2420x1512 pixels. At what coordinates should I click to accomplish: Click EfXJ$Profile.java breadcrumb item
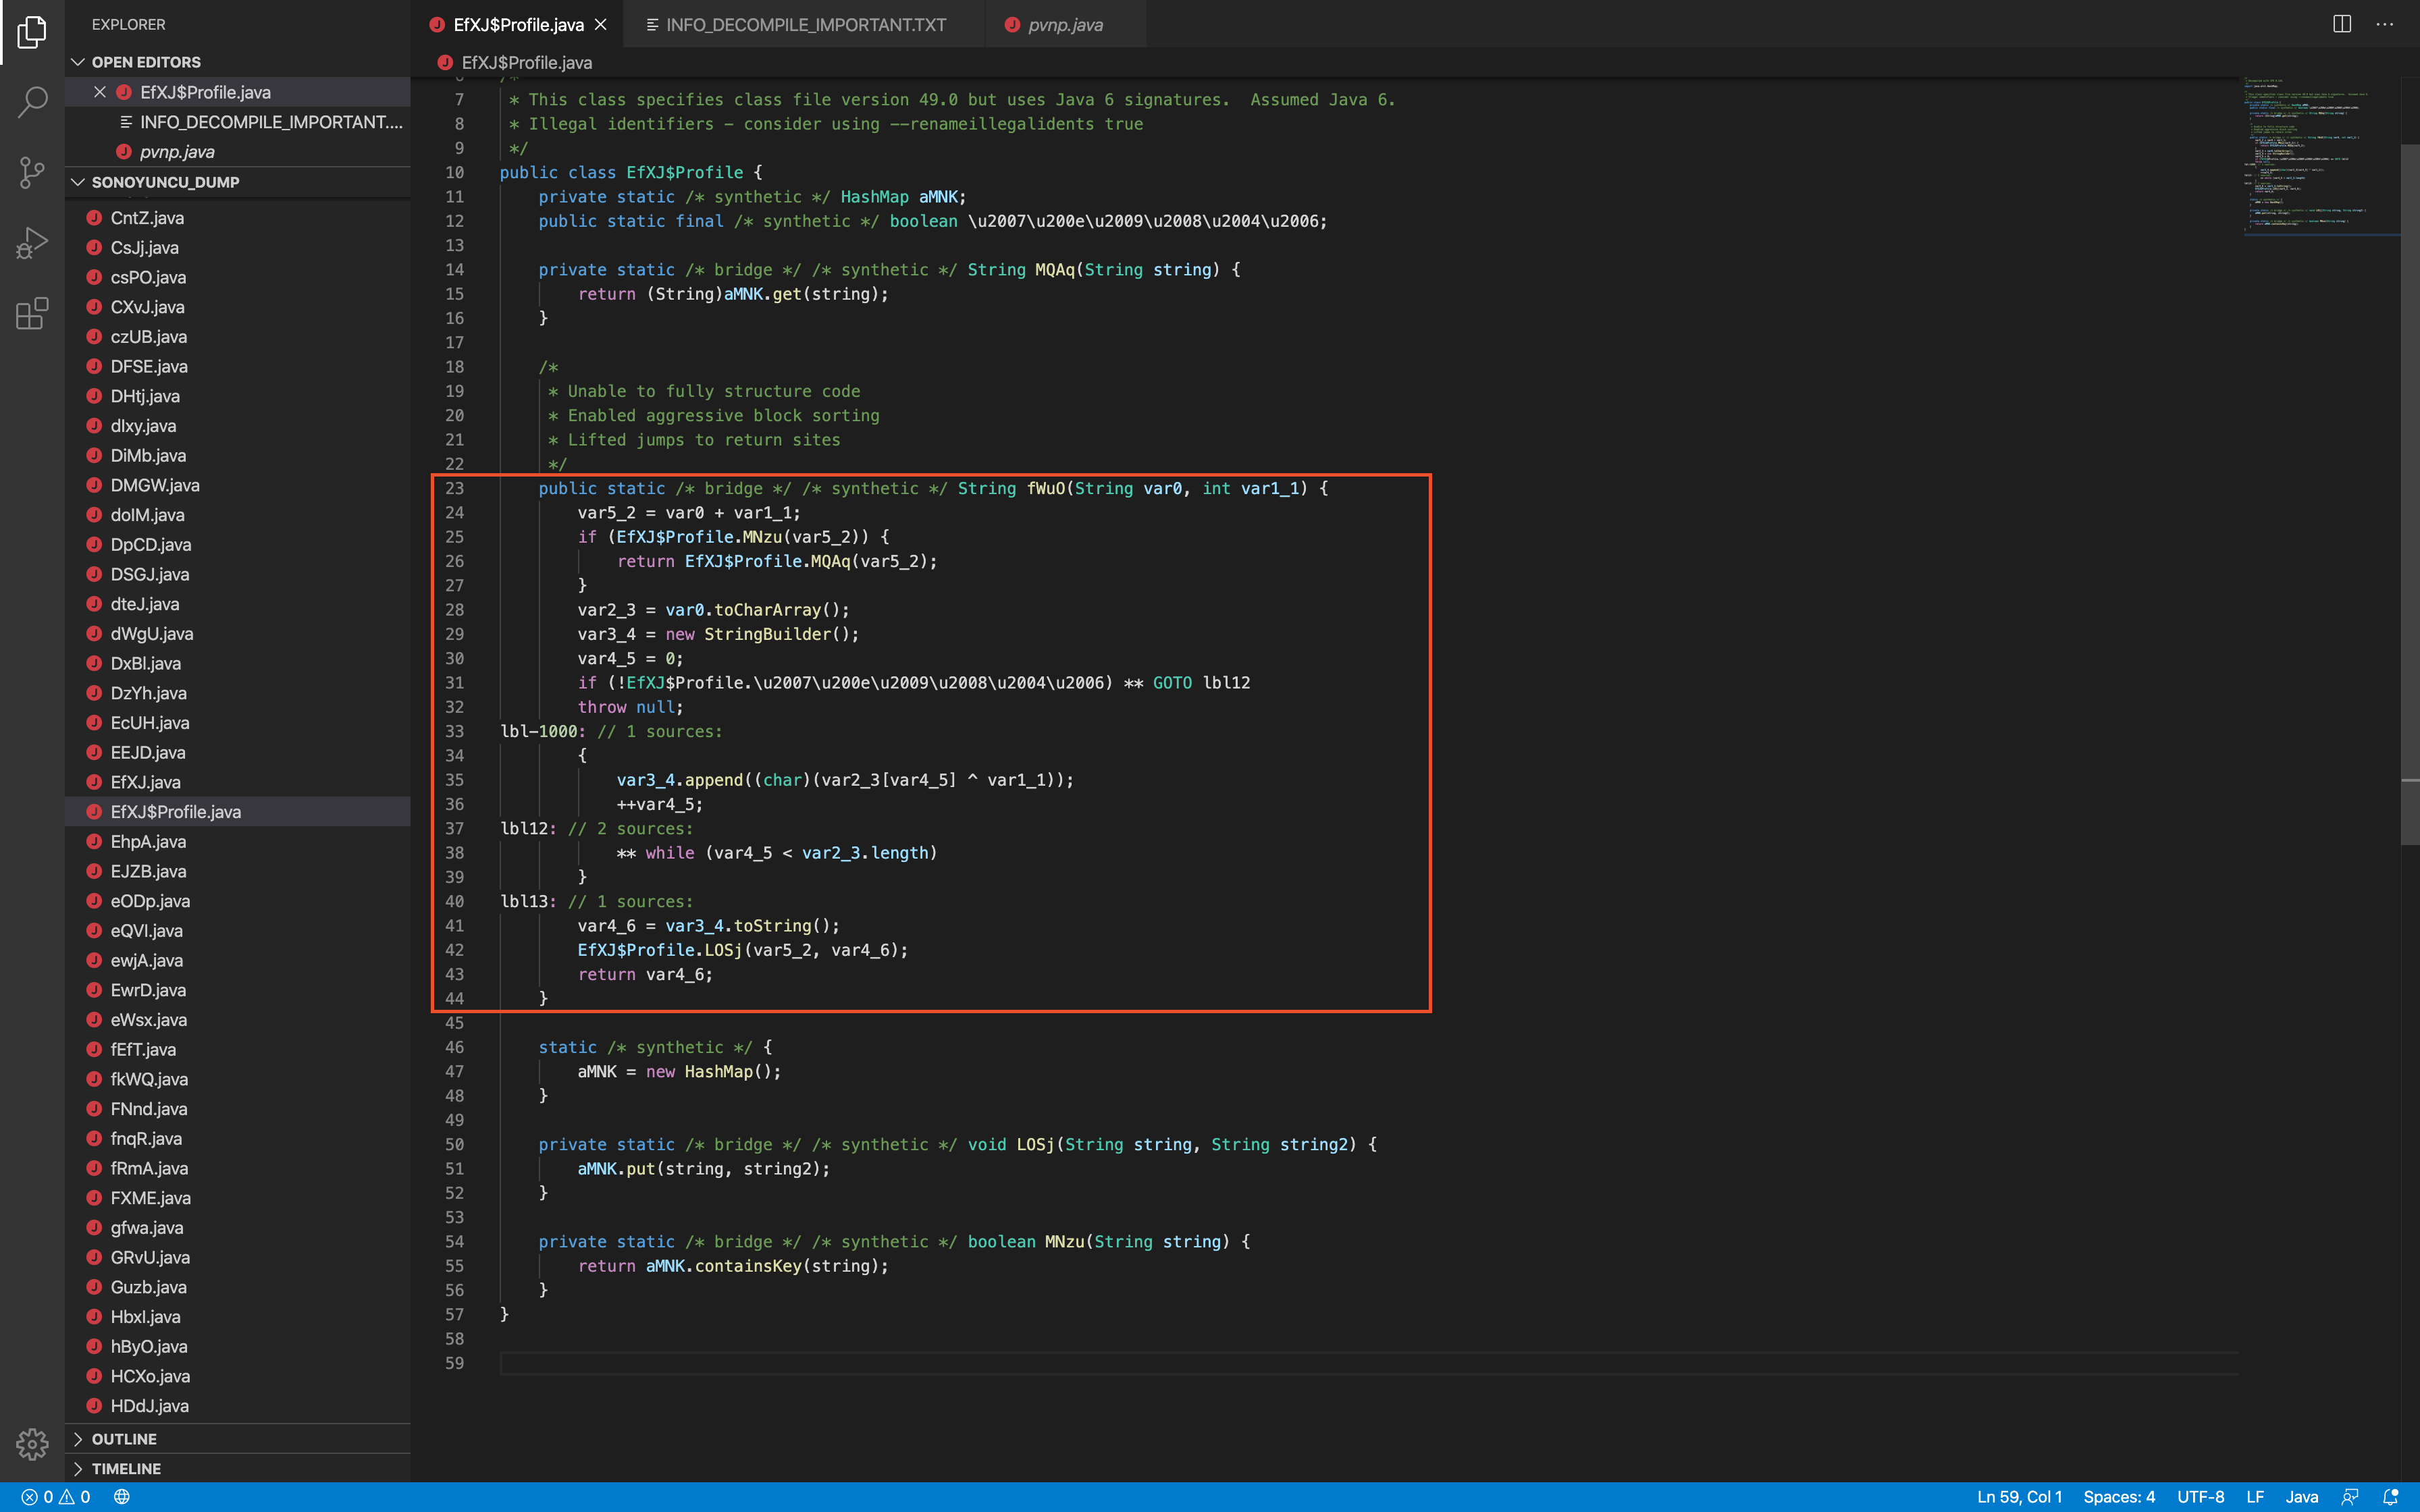pos(526,62)
